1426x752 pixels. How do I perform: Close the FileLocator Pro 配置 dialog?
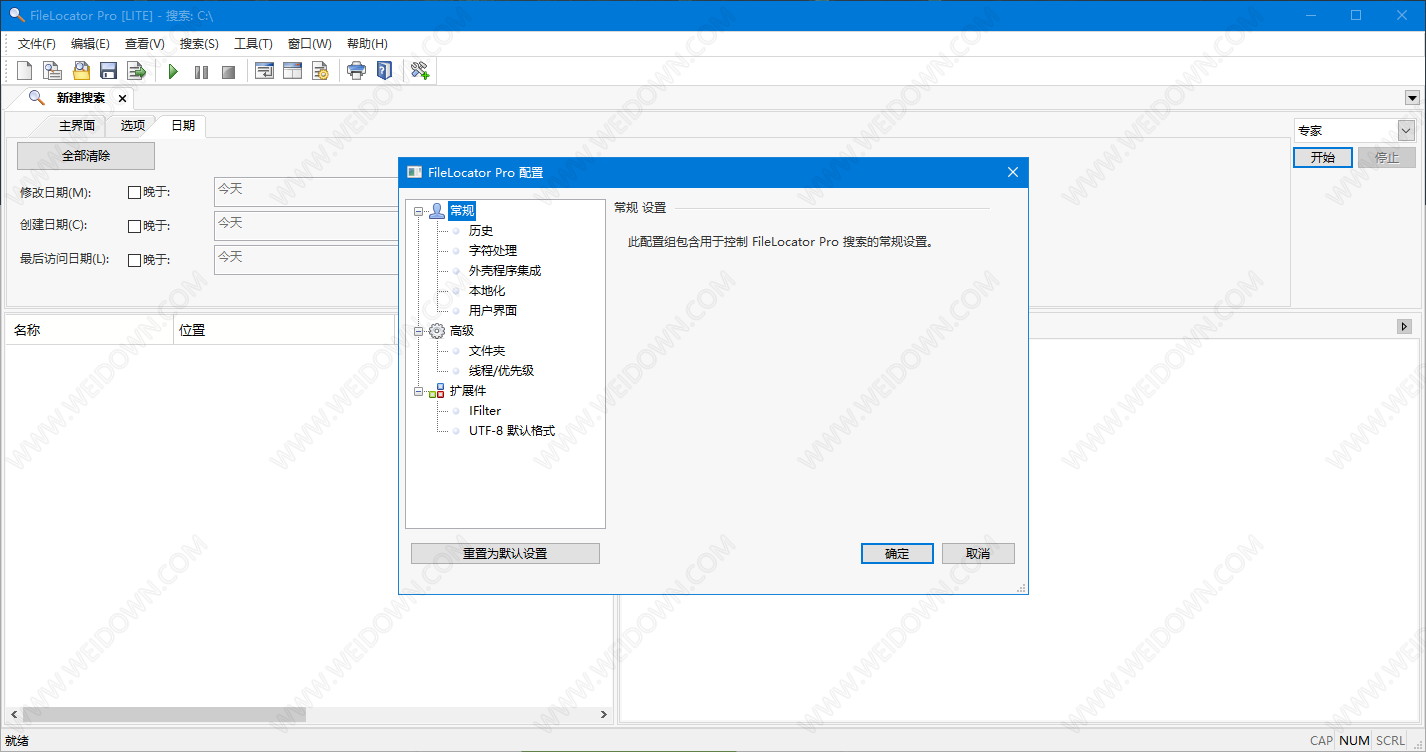[x=1012, y=172]
